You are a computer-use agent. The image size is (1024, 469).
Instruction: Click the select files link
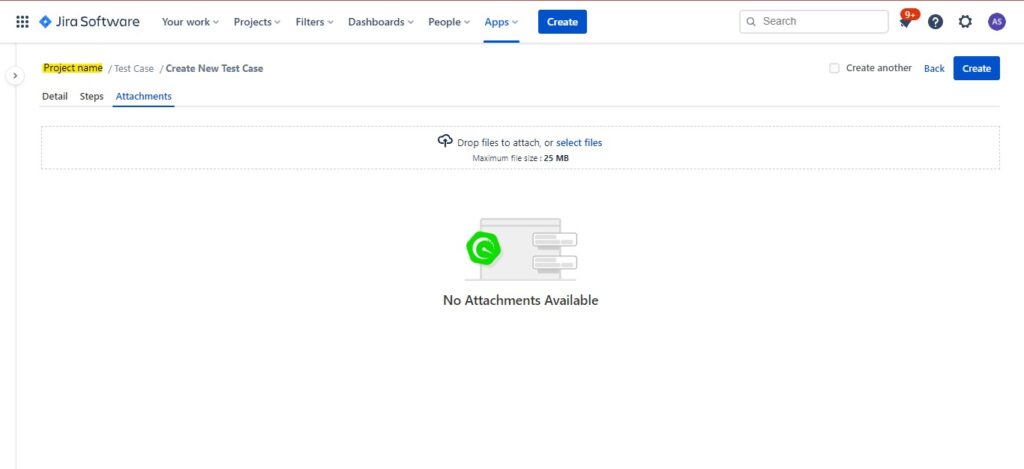coord(579,142)
